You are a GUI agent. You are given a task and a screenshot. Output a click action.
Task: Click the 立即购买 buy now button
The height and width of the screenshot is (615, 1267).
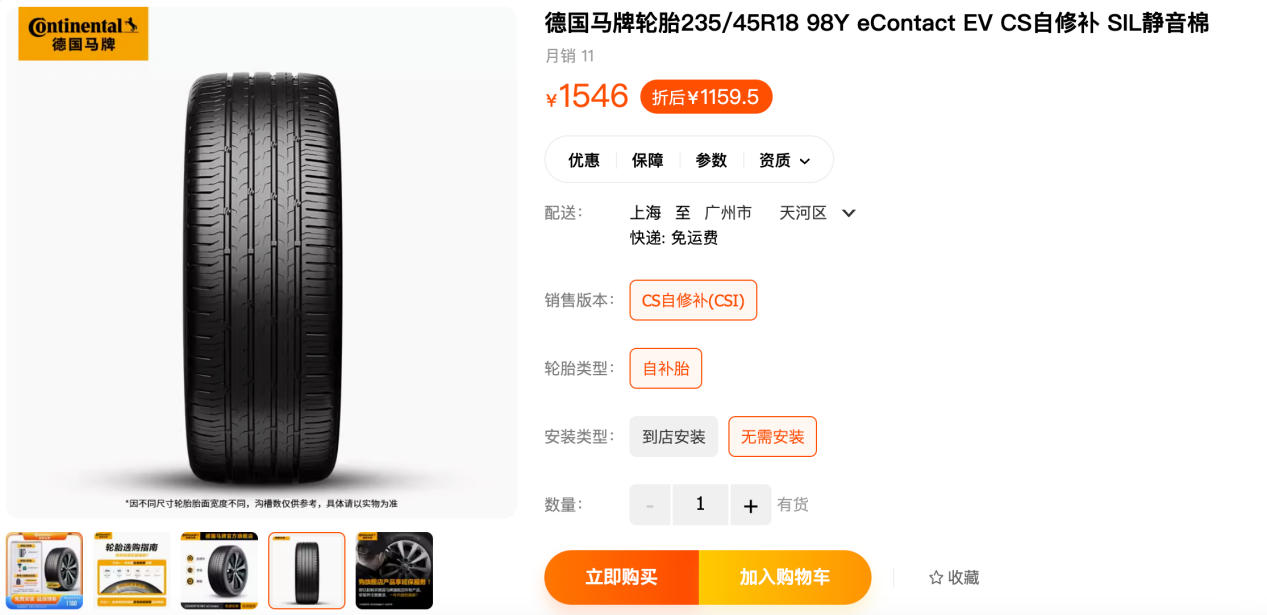621,577
